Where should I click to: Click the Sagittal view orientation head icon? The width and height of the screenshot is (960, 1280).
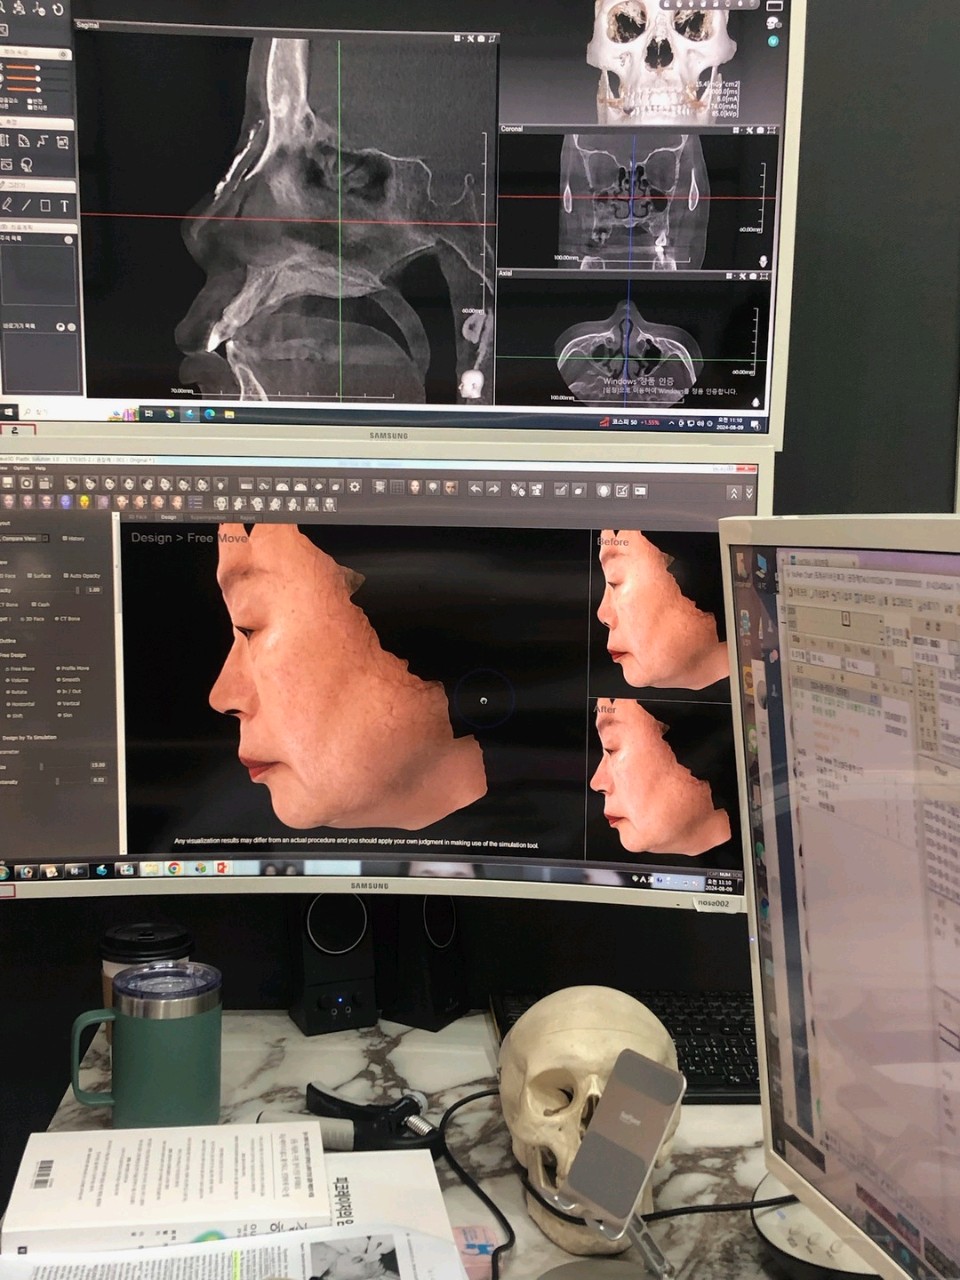point(473,383)
